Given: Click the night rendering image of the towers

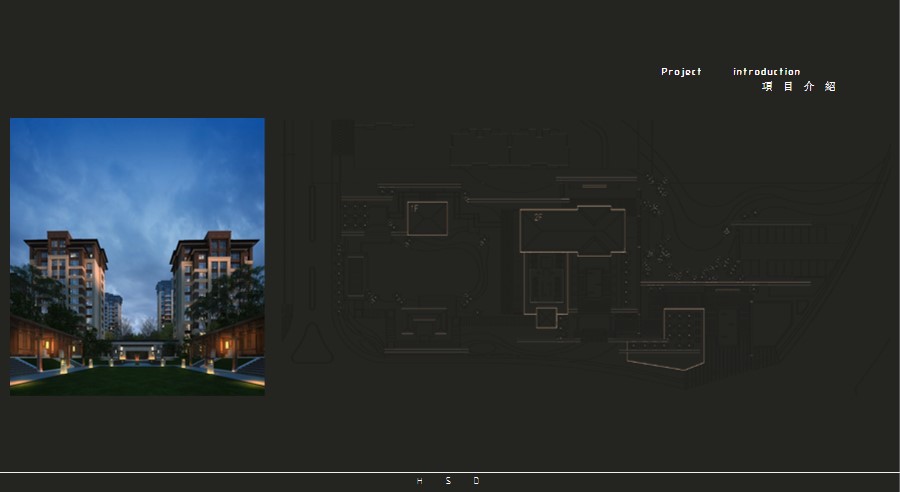Looking at the screenshot, I should [137, 256].
